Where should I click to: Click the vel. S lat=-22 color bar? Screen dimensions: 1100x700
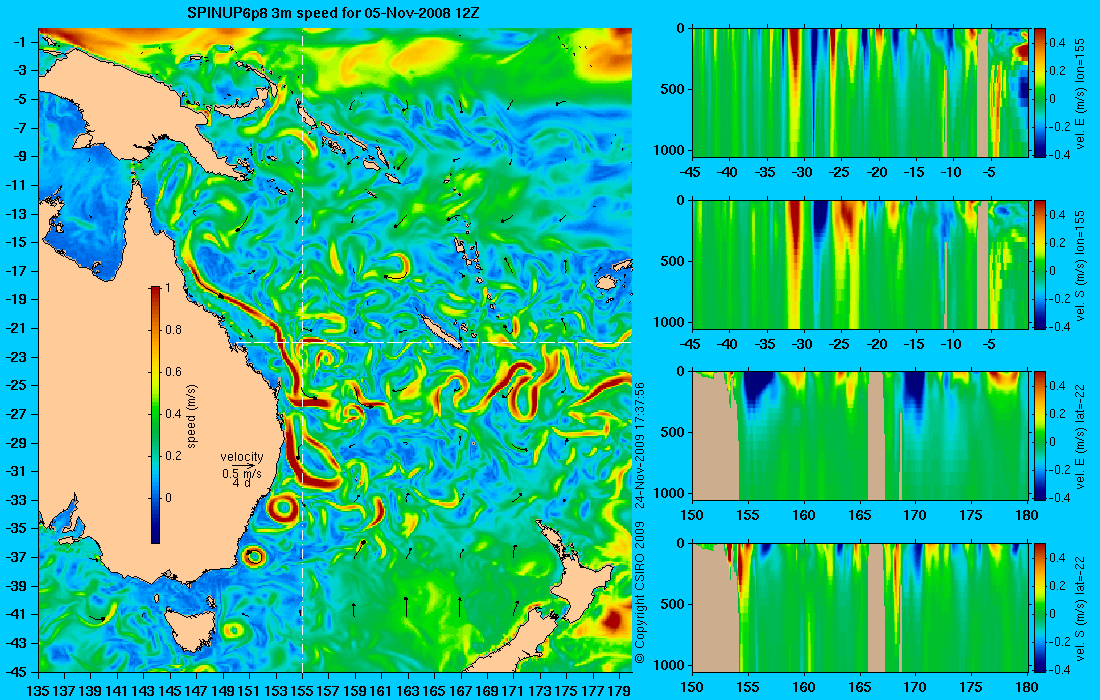tap(1039, 607)
